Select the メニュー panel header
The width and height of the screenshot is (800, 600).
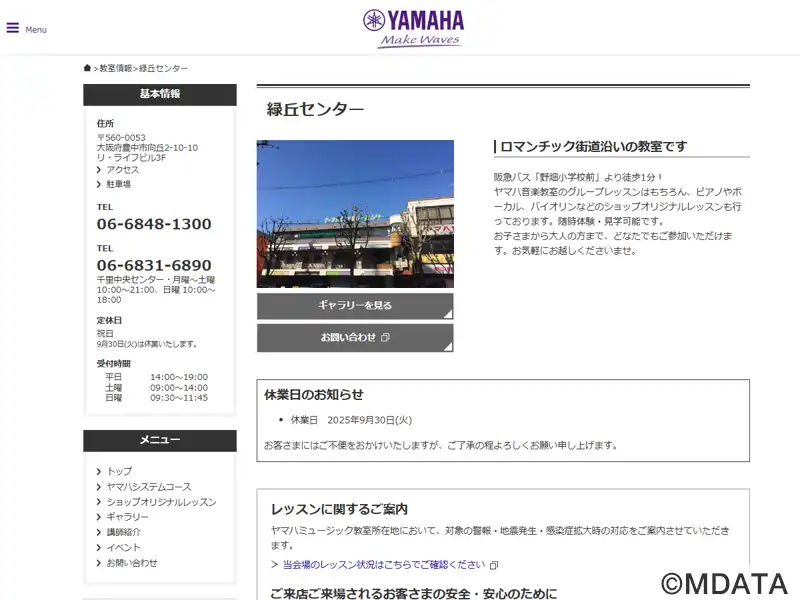(x=160, y=440)
